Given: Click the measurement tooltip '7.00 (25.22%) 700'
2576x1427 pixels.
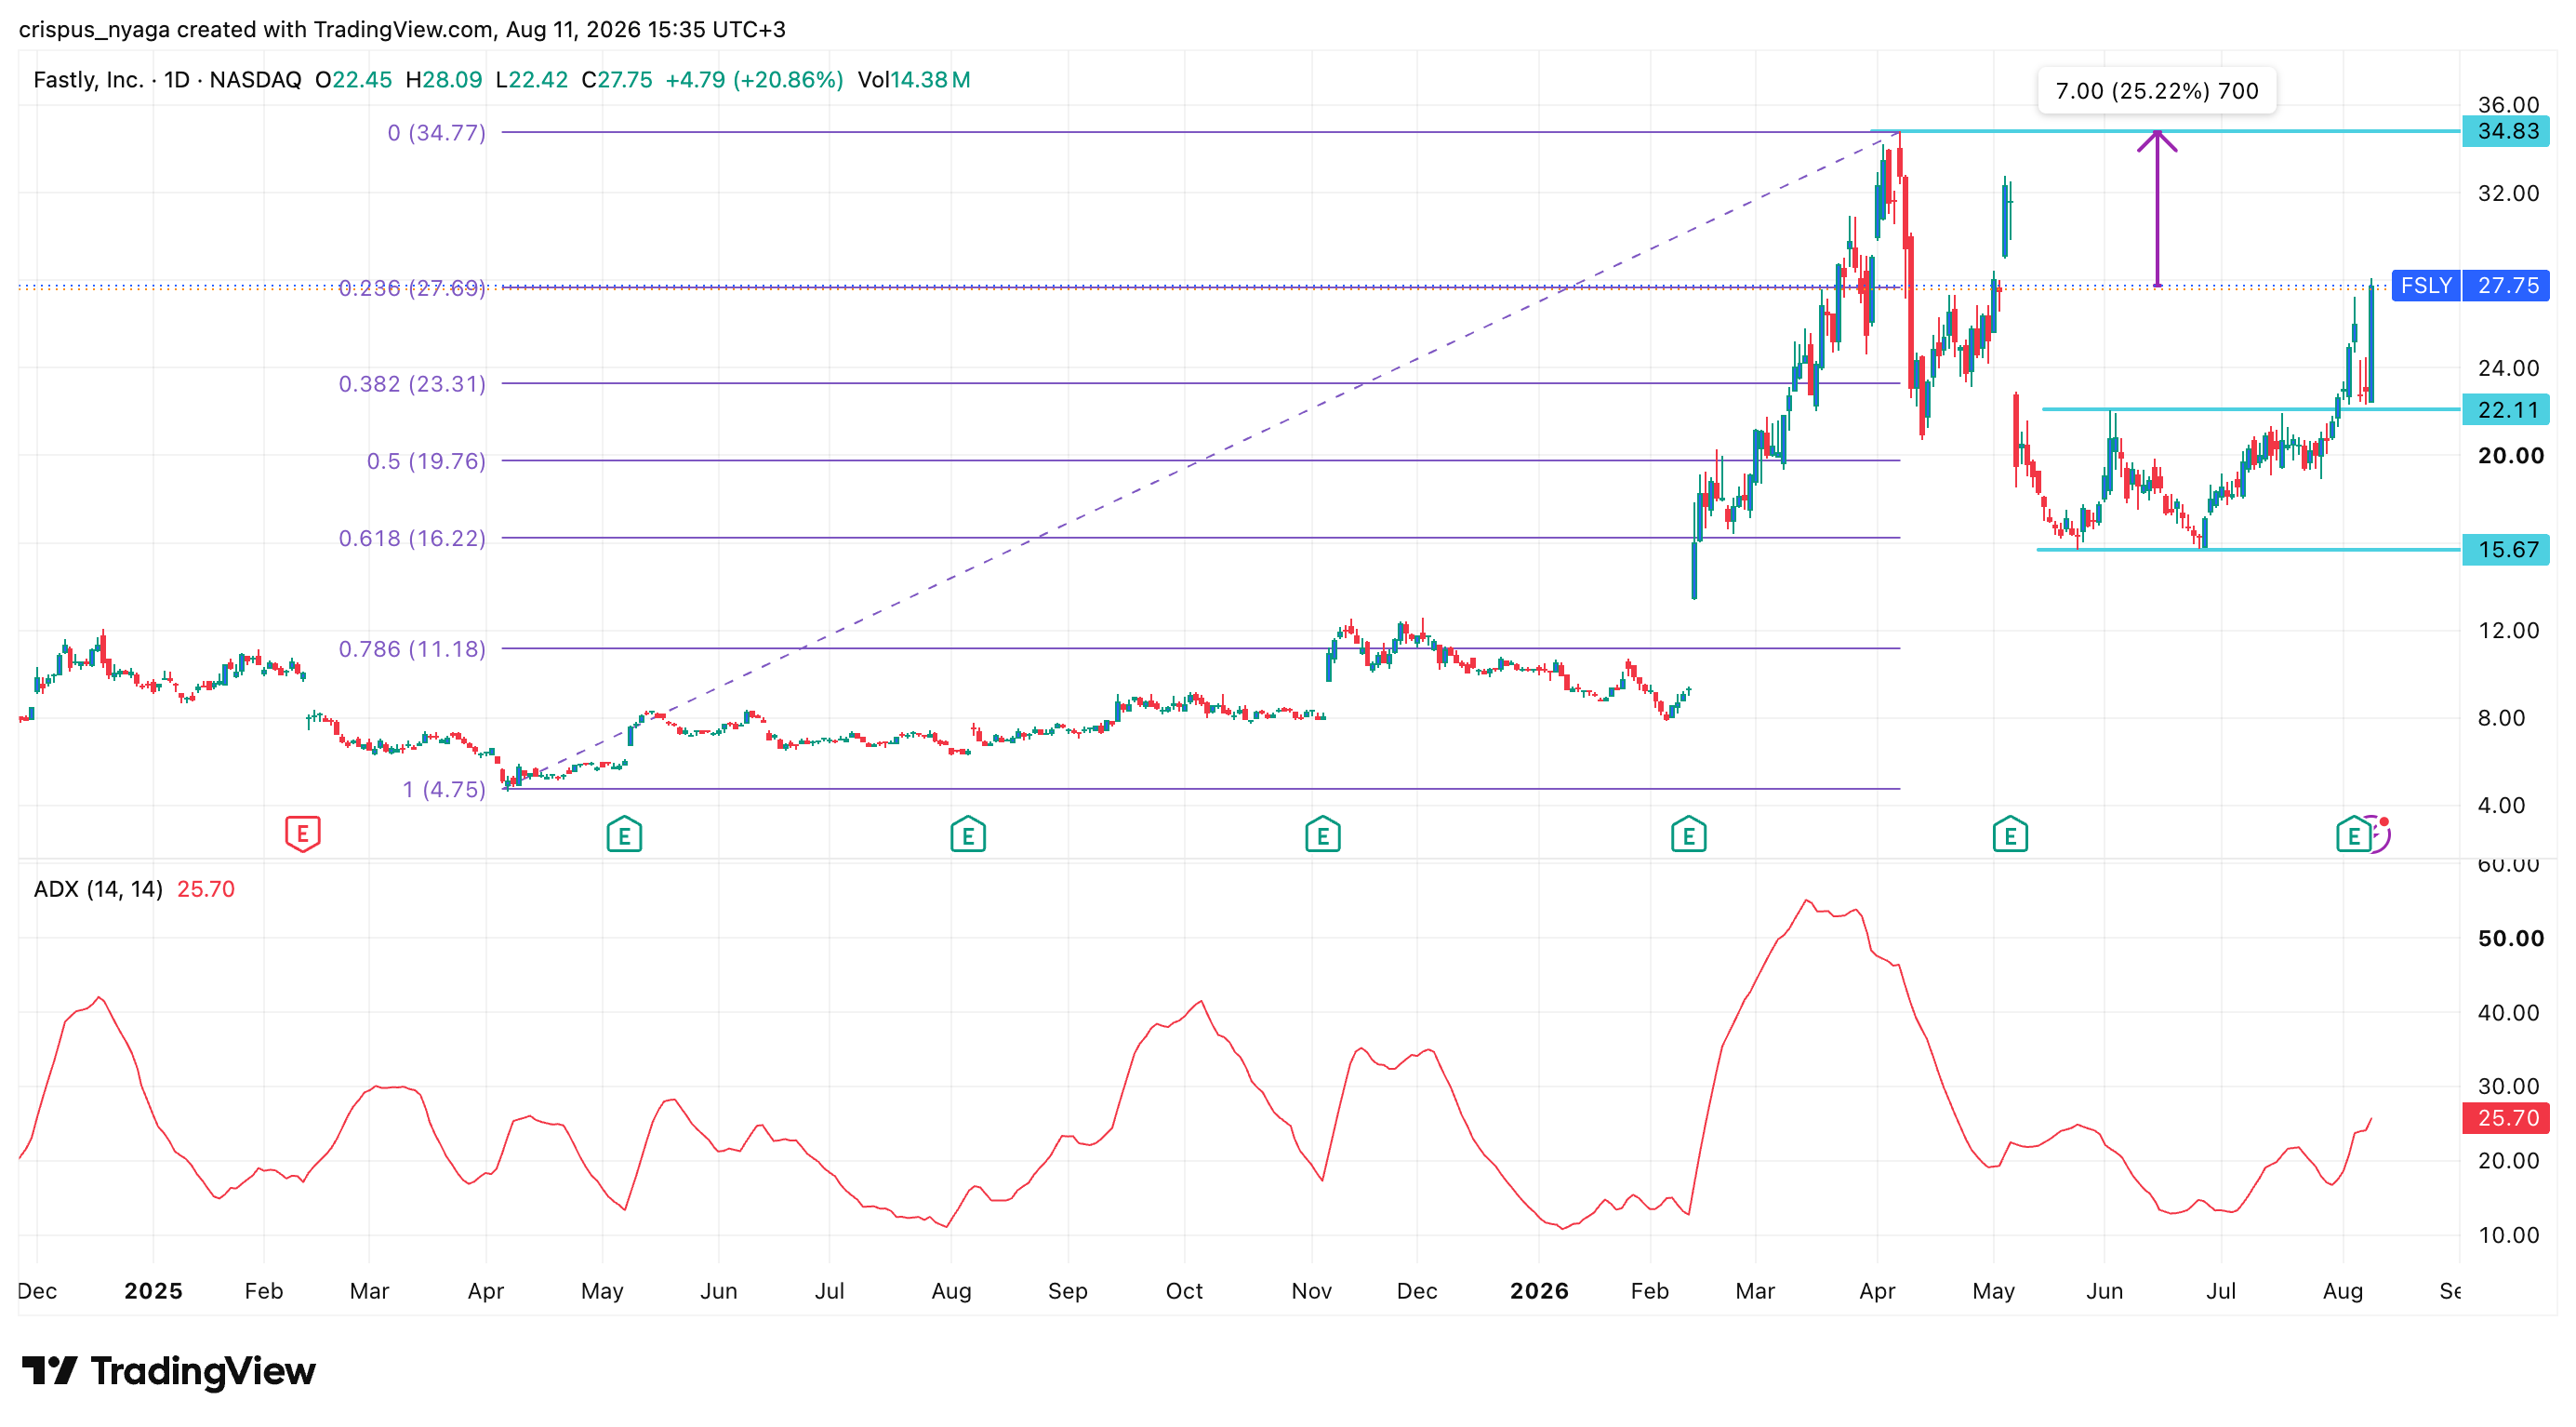Looking at the screenshot, I should (x=2157, y=91).
